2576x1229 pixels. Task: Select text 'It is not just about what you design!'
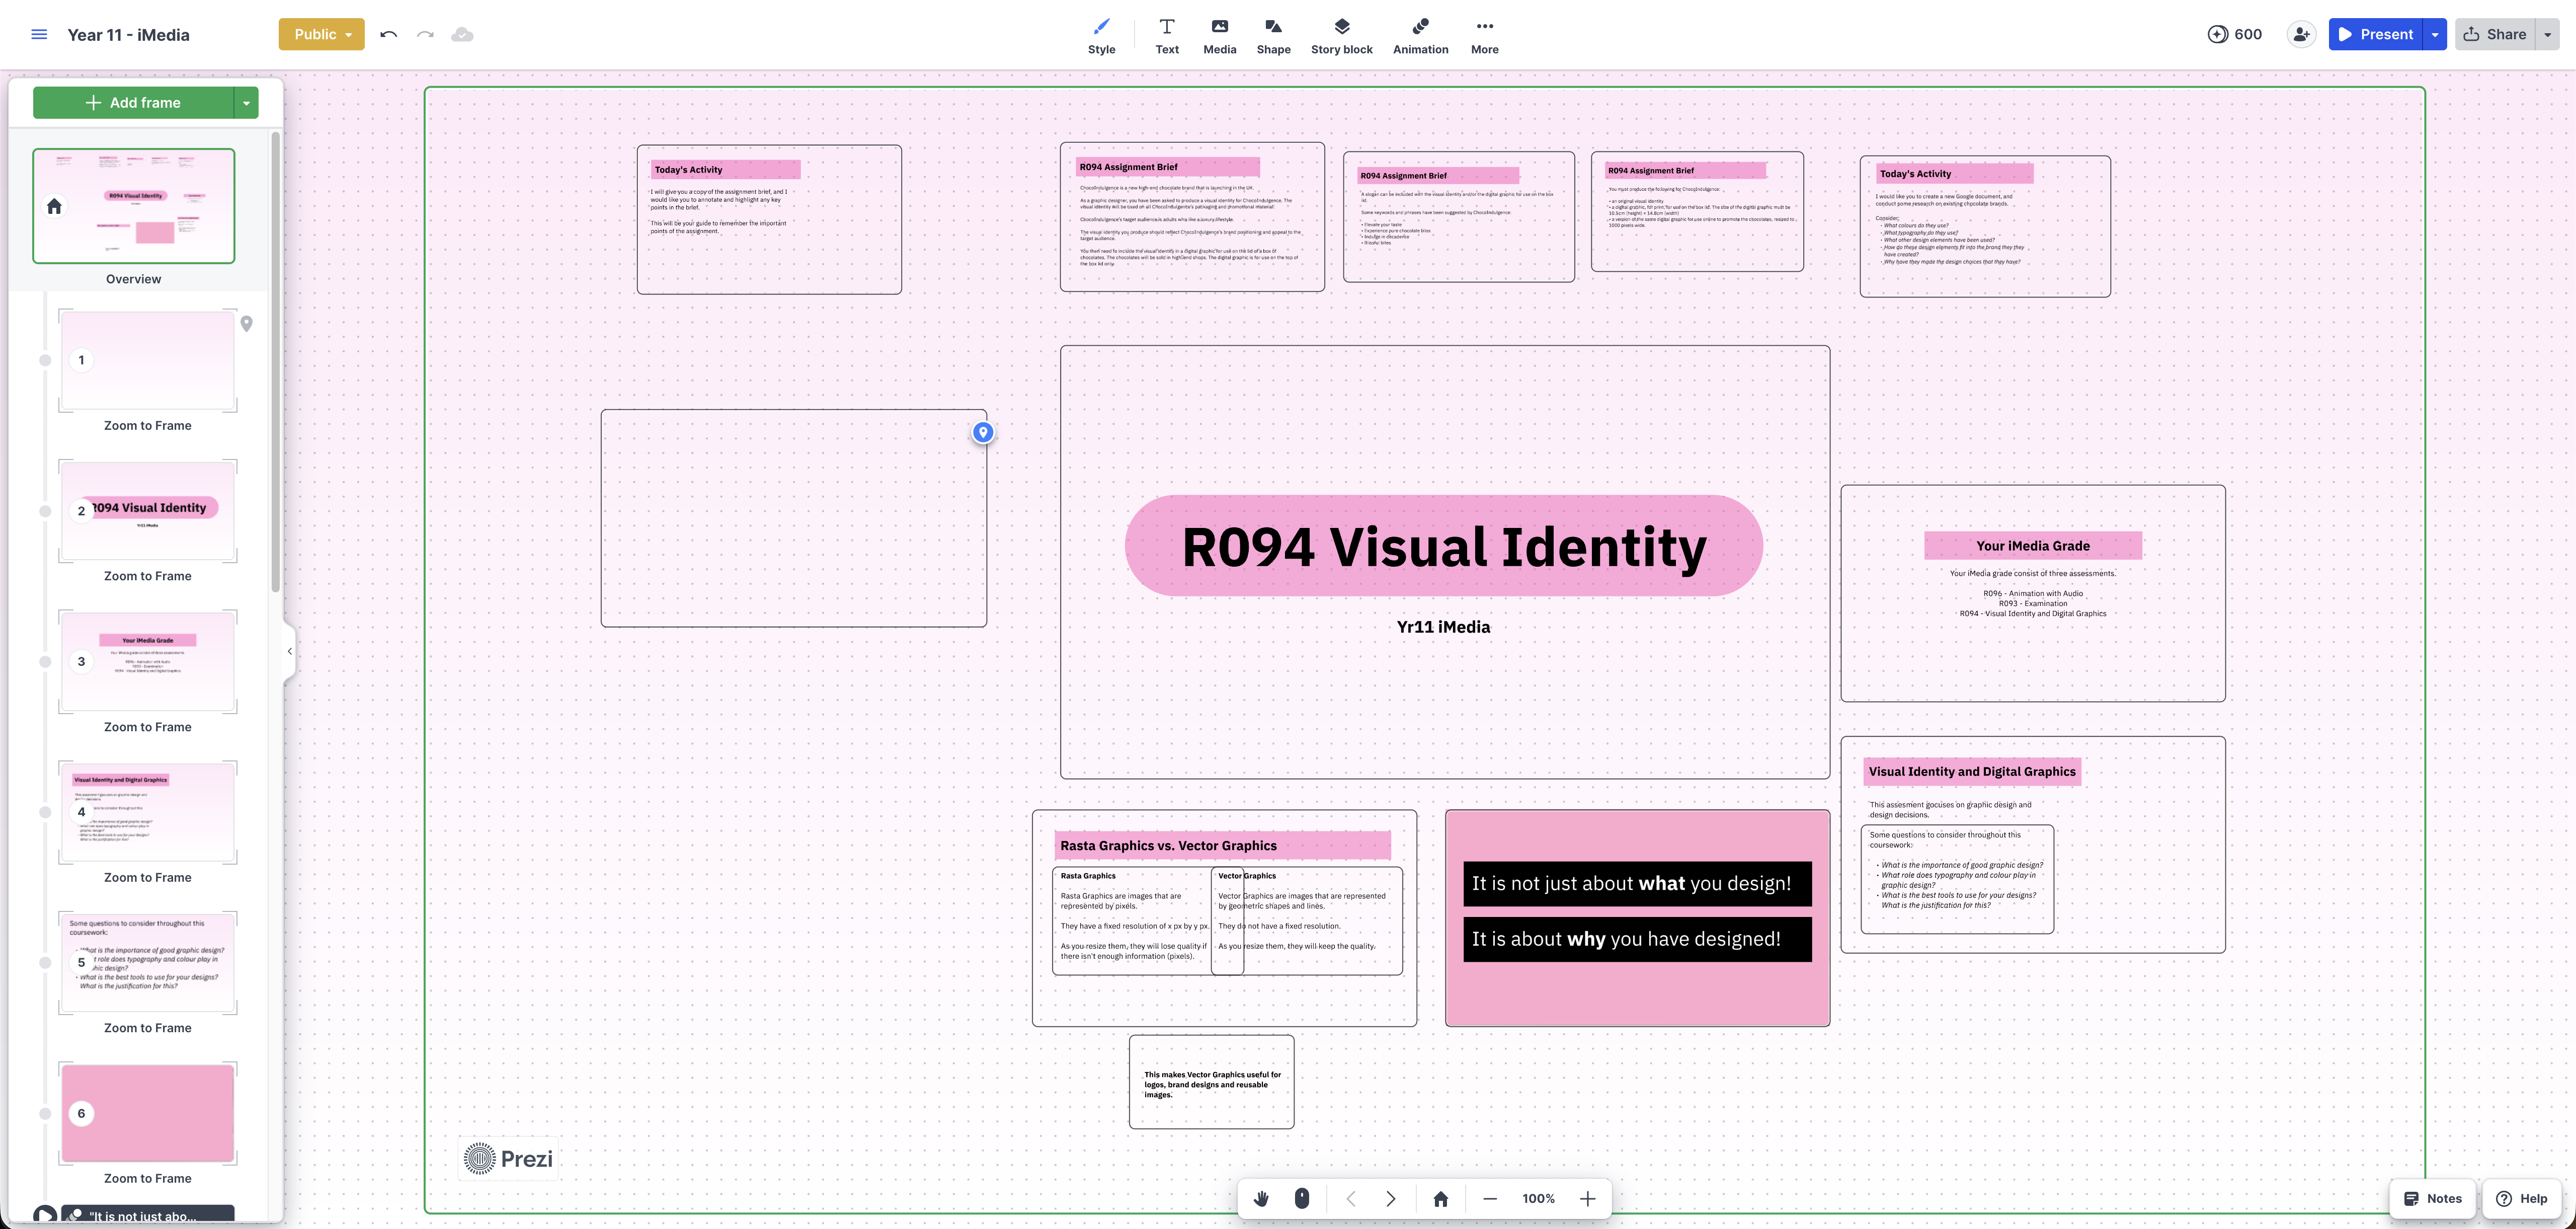(1637, 883)
